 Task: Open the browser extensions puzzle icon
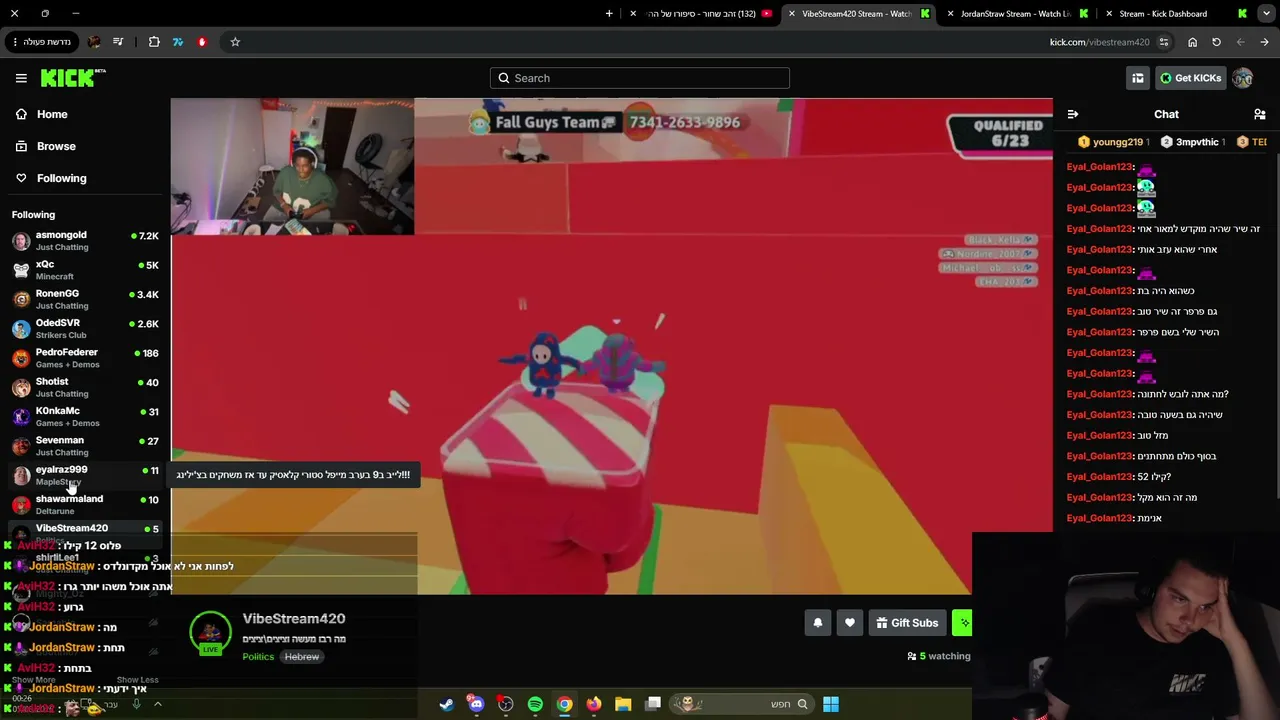[x=154, y=42]
